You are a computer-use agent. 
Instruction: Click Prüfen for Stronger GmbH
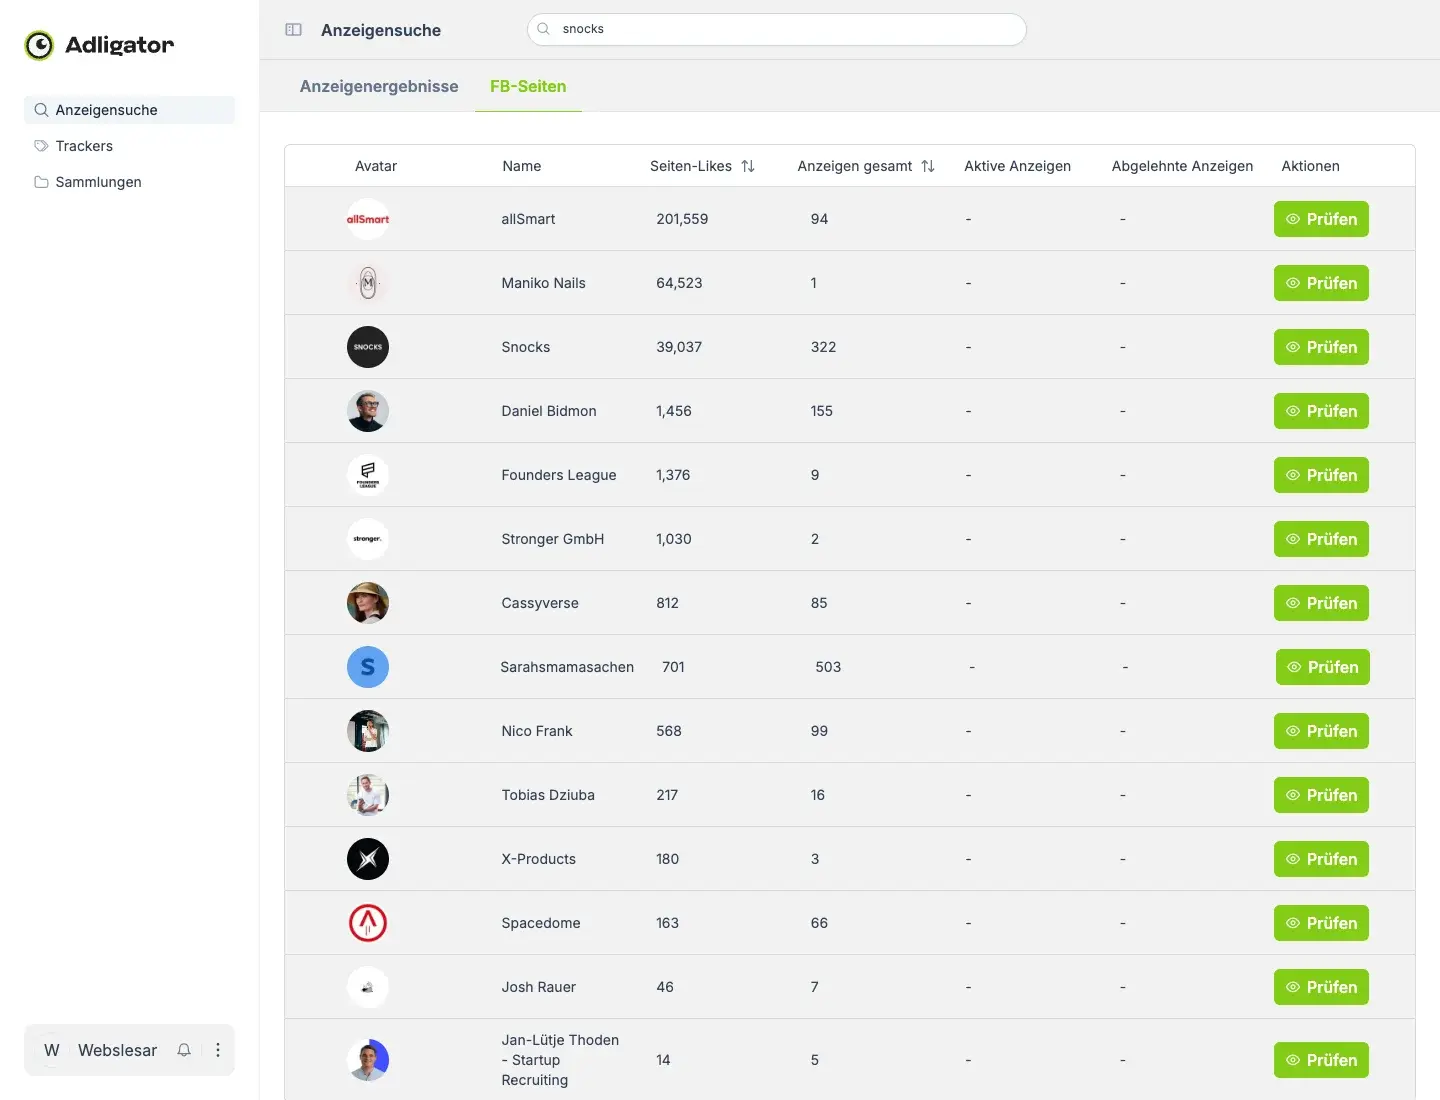(x=1321, y=539)
